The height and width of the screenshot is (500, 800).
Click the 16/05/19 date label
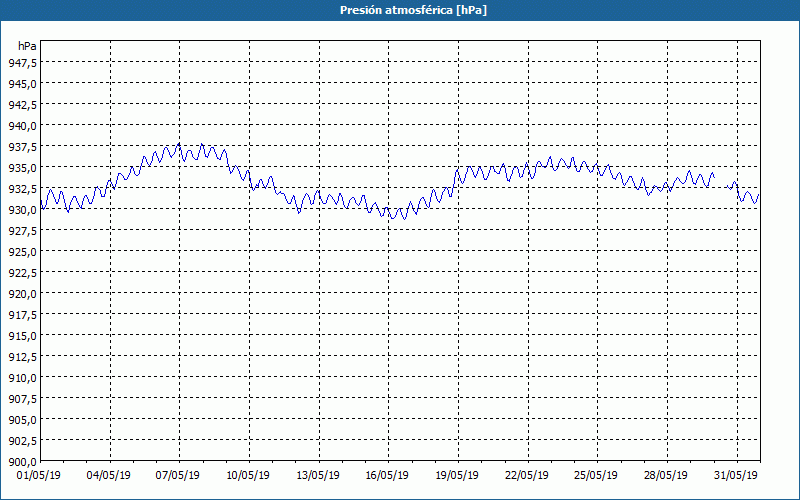pyautogui.click(x=387, y=476)
